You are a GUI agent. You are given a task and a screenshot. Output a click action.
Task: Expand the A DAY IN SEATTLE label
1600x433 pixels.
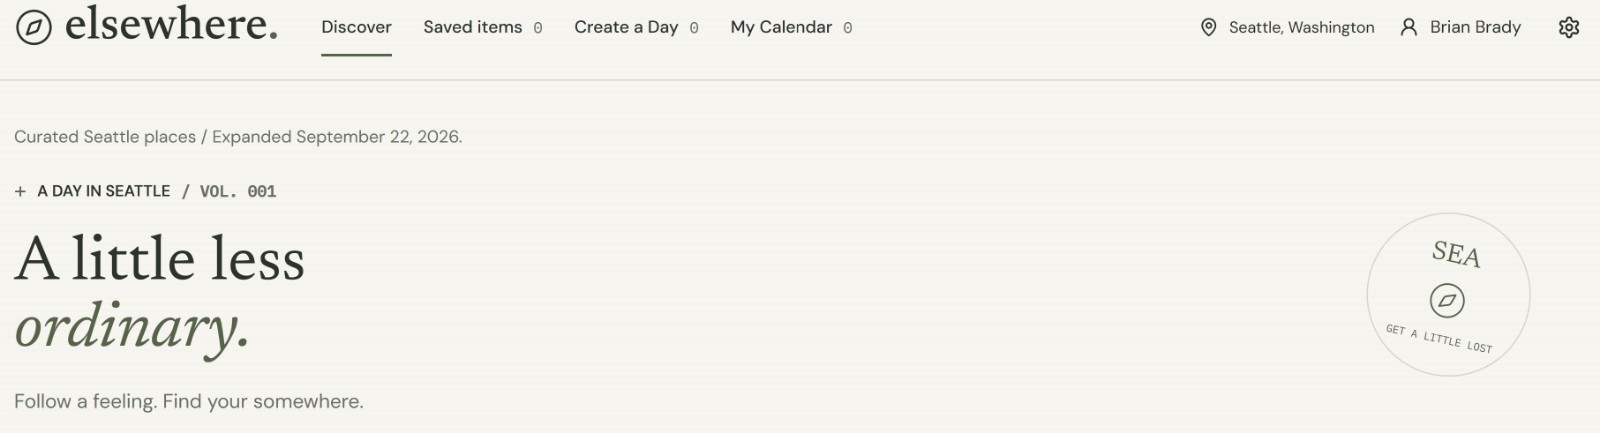tap(104, 191)
